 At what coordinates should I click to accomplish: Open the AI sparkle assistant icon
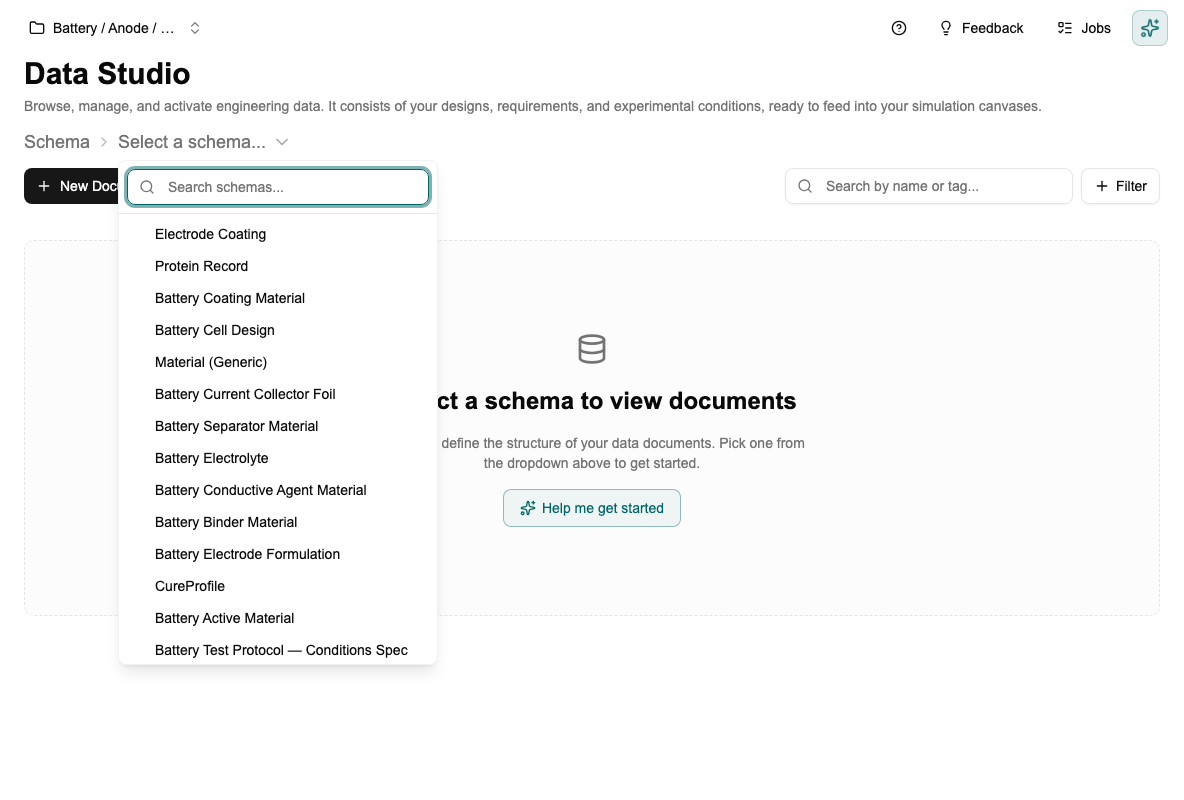tap(1149, 28)
